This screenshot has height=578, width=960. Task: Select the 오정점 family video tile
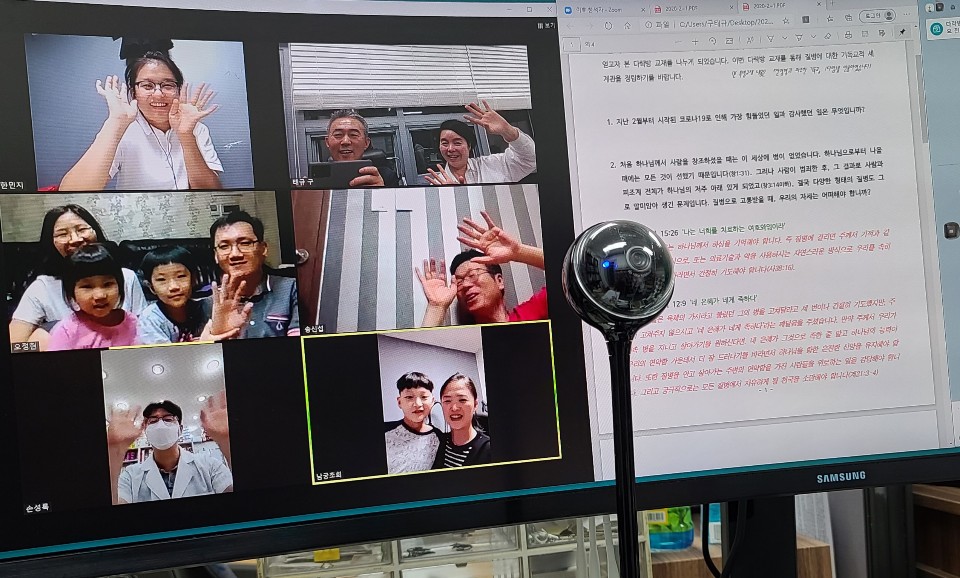pos(149,271)
